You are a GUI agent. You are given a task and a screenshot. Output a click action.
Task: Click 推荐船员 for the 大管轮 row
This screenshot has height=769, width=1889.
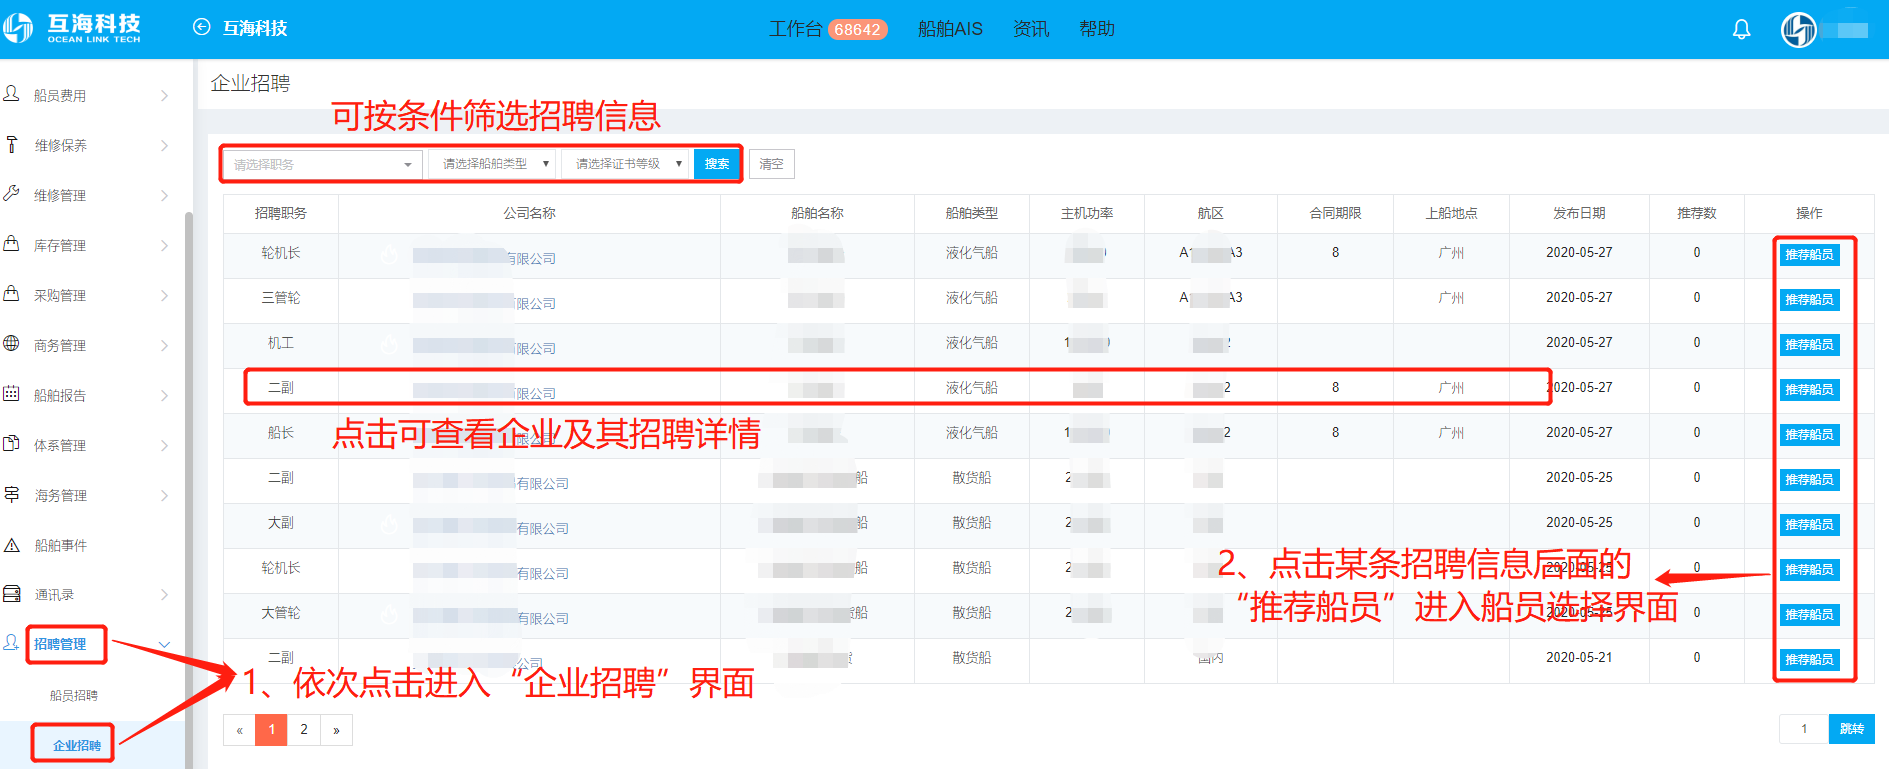[1809, 615]
